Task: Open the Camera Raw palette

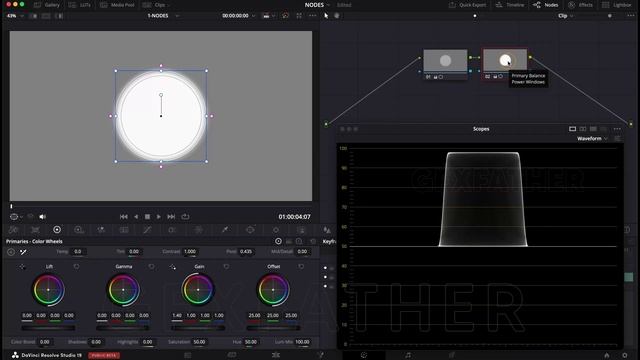Action: pyautogui.click(x=13, y=230)
